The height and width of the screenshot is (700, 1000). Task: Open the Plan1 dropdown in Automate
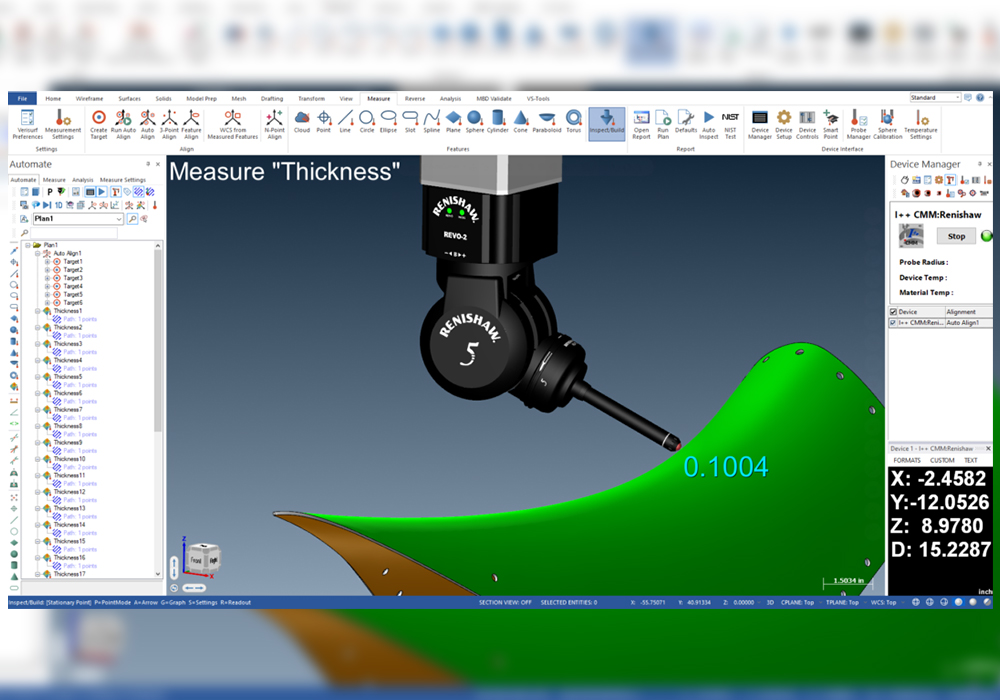[x=119, y=219]
